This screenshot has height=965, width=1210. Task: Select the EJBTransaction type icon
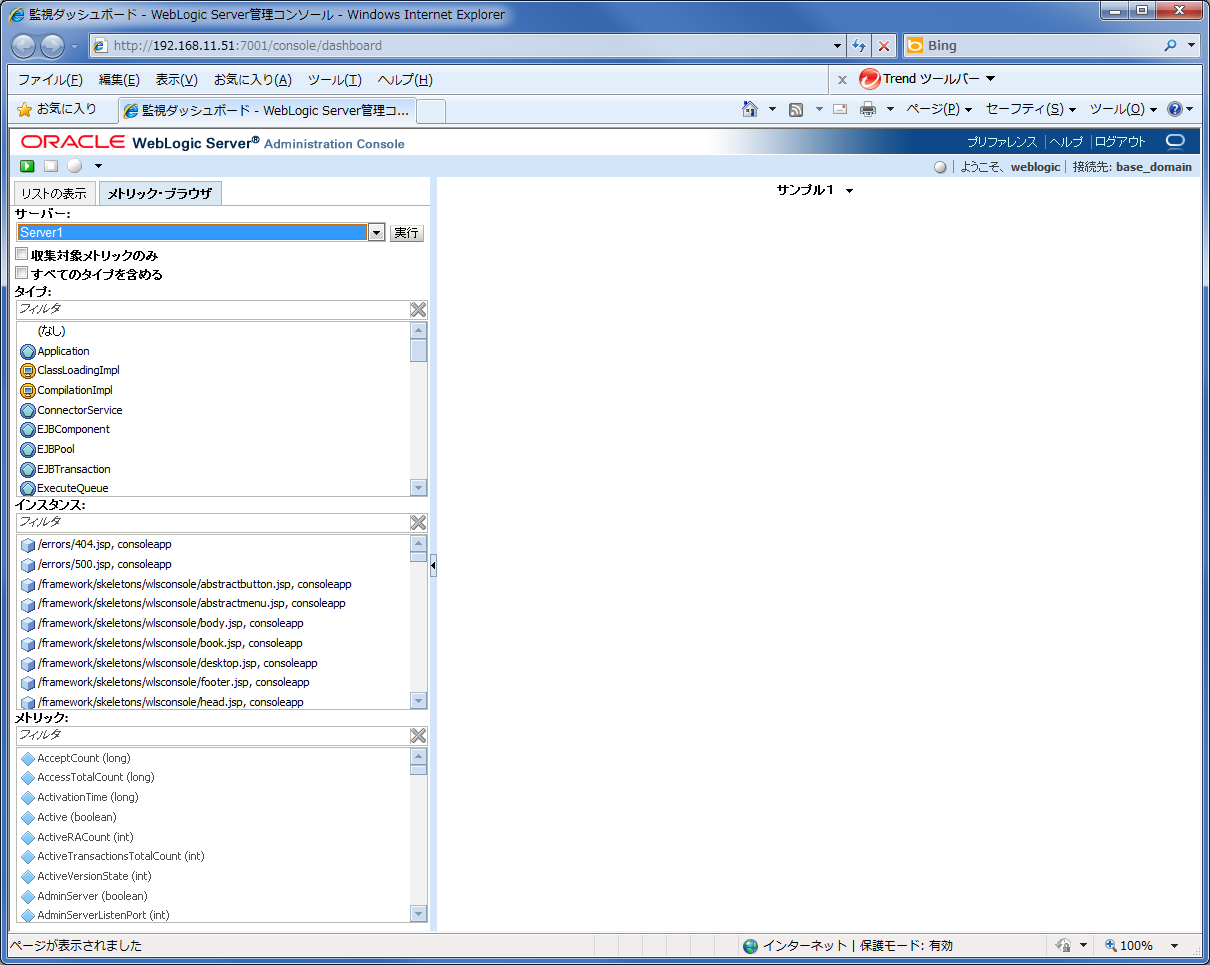(x=28, y=470)
